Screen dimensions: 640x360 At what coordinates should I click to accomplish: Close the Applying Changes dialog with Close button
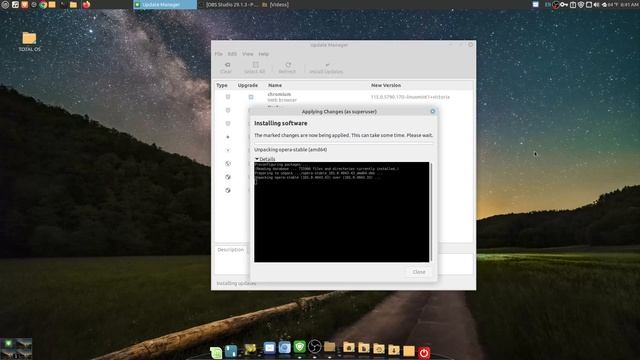click(x=419, y=272)
